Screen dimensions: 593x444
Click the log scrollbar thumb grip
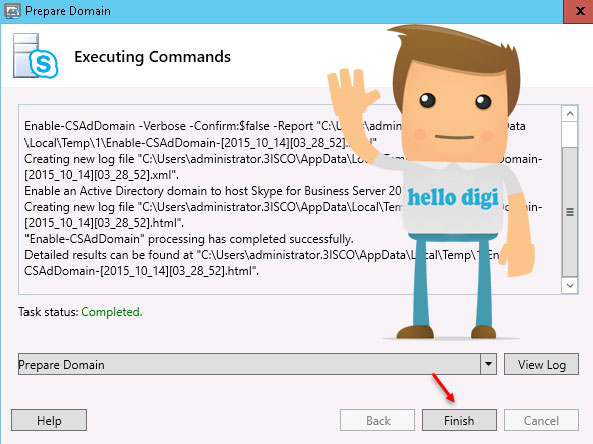click(x=570, y=212)
